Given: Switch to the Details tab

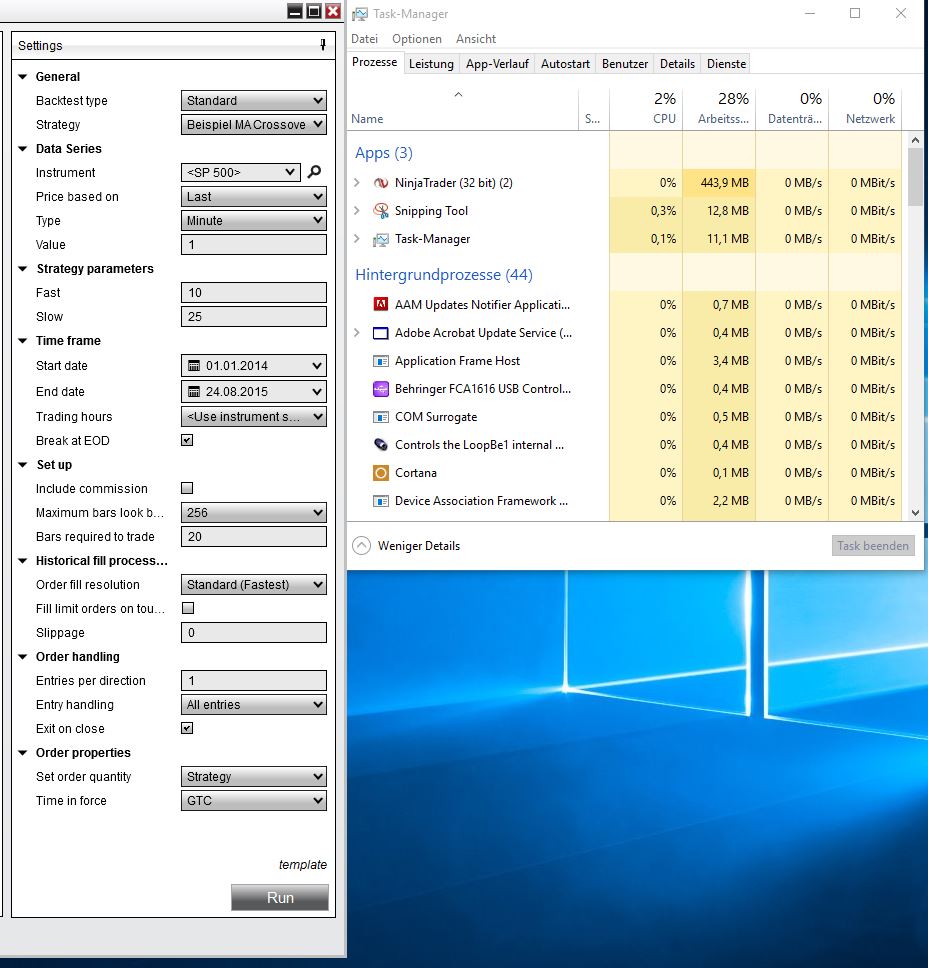Looking at the screenshot, I should [677, 64].
